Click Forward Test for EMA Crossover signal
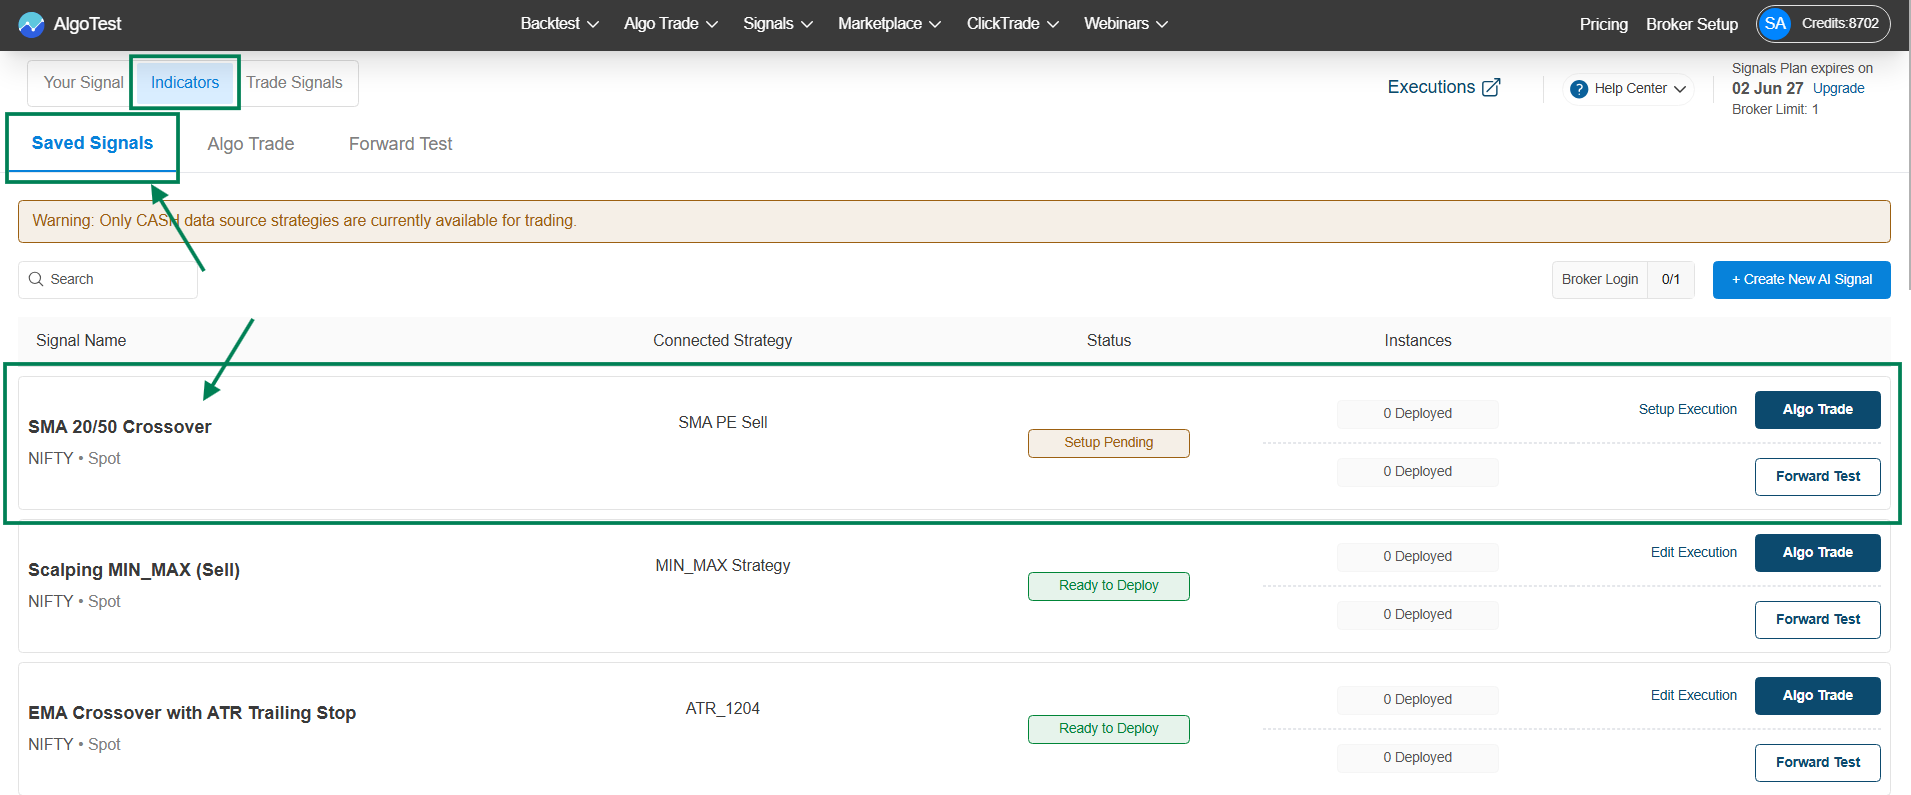1911x795 pixels. [1817, 762]
